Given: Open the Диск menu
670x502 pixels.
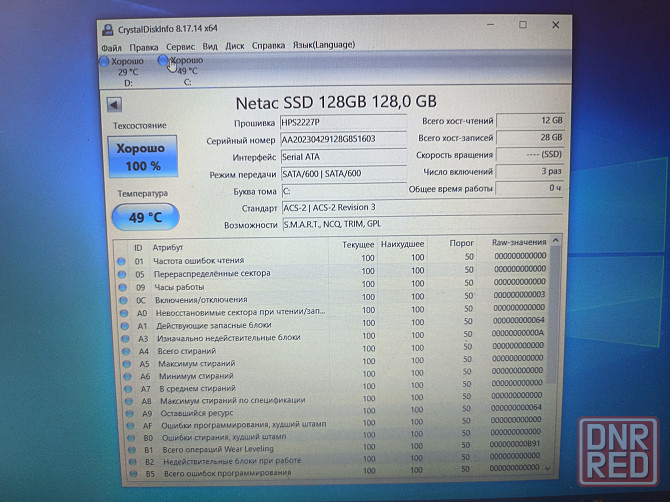Looking at the screenshot, I should 235,46.
